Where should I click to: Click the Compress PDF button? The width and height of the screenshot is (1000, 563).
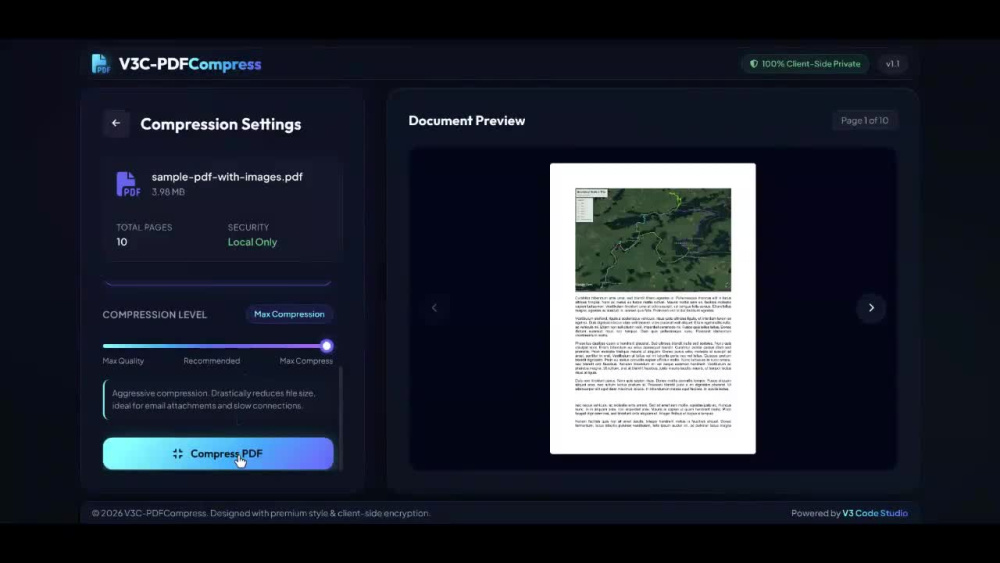coord(218,453)
